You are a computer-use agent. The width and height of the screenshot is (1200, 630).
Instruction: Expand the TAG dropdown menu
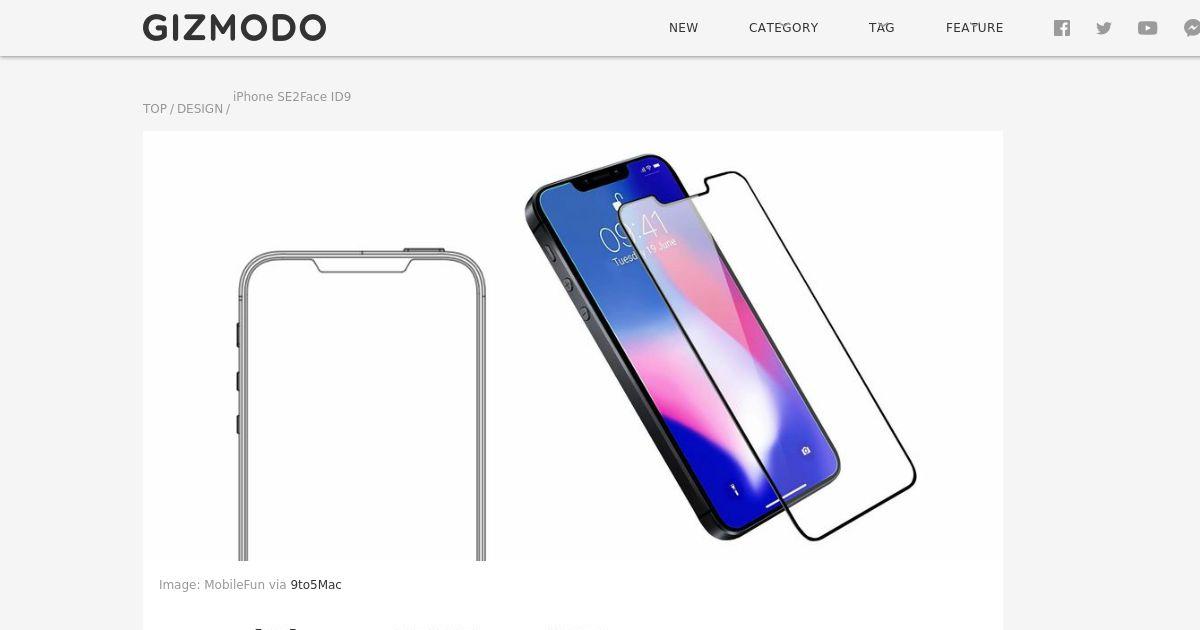[x=882, y=28]
